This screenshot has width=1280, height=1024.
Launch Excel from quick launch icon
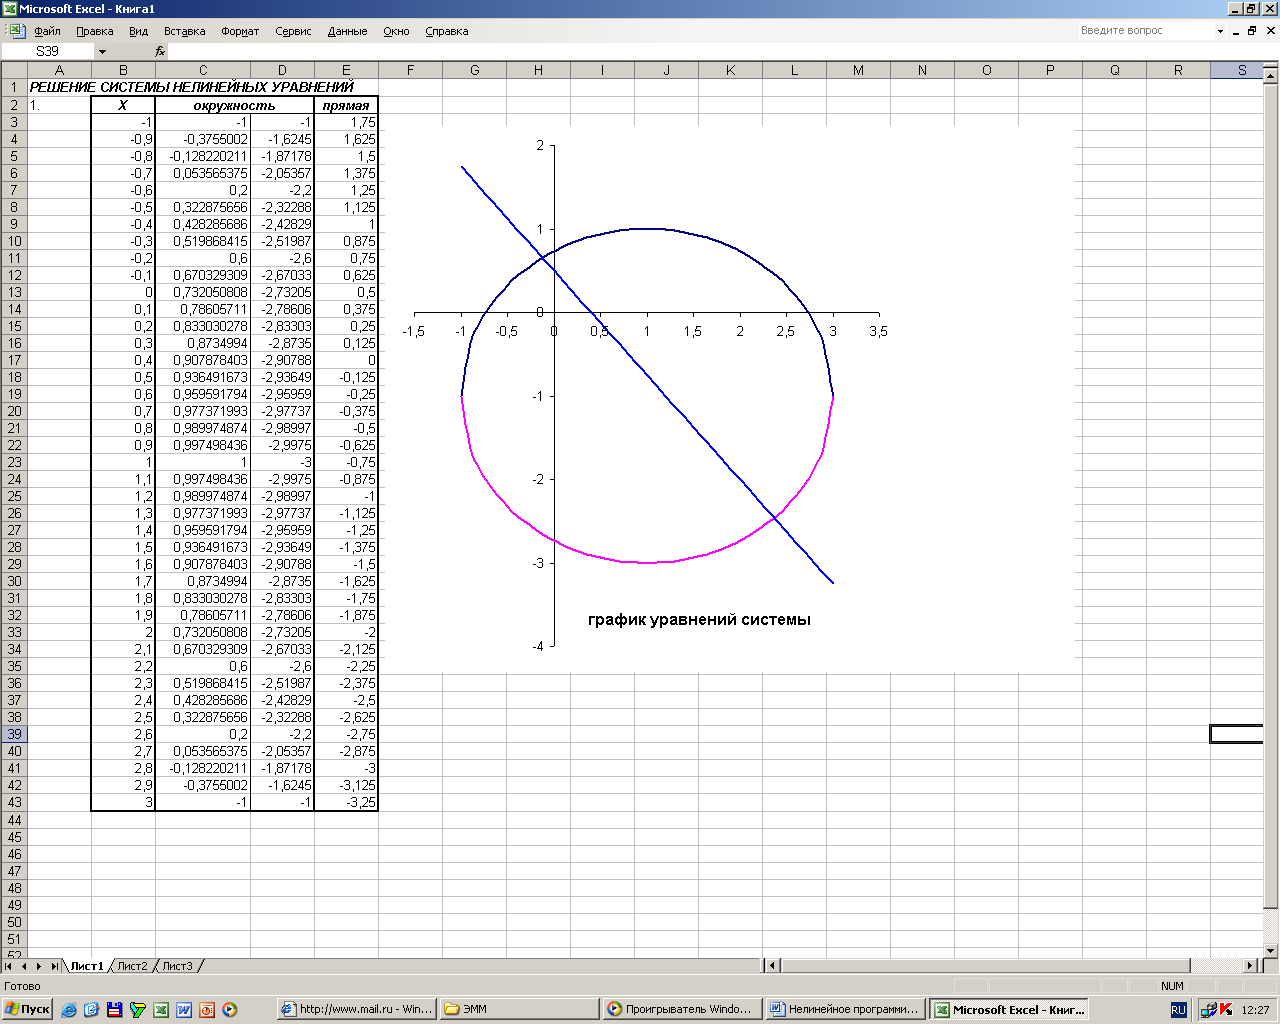coord(161,1010)
